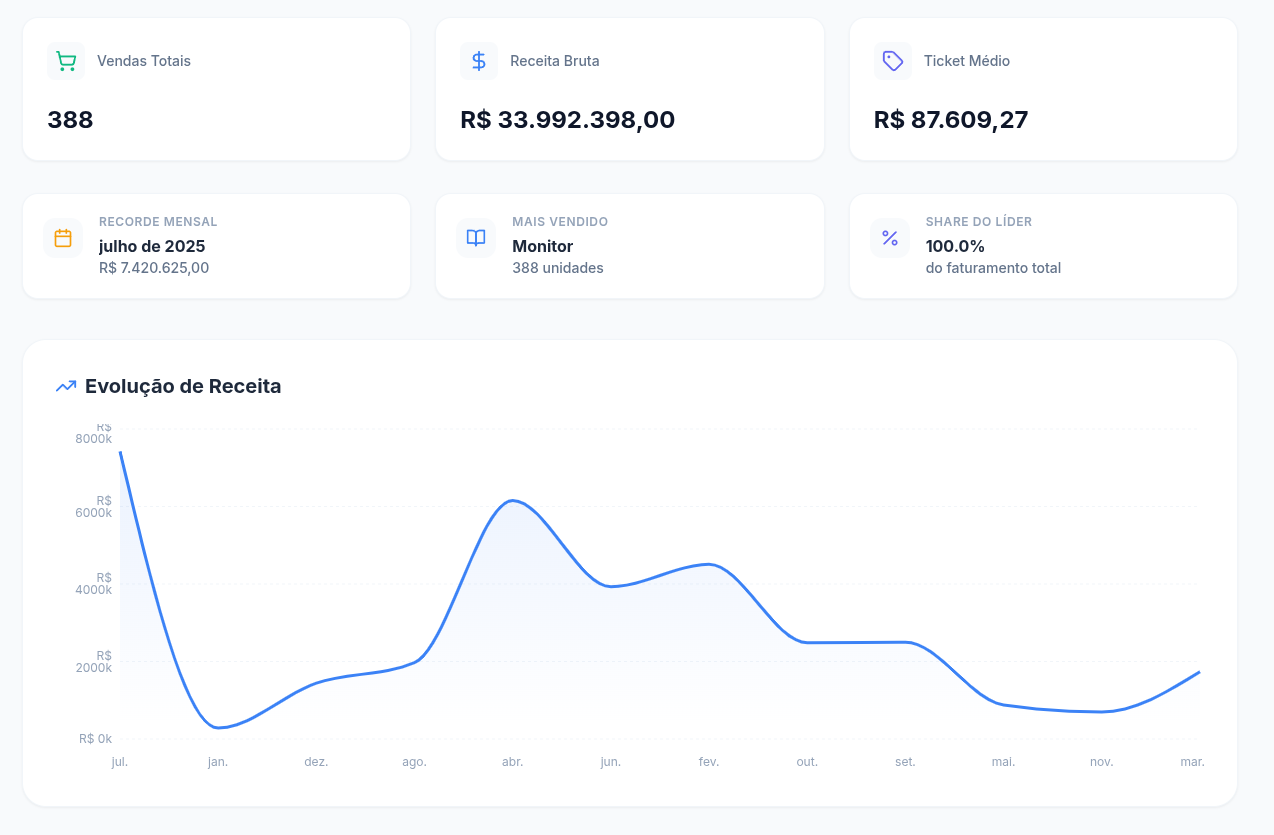Click the percent icon in the Share do Líder card
The height and width of the screenshot is (835, 1274).
pos(890,238)
